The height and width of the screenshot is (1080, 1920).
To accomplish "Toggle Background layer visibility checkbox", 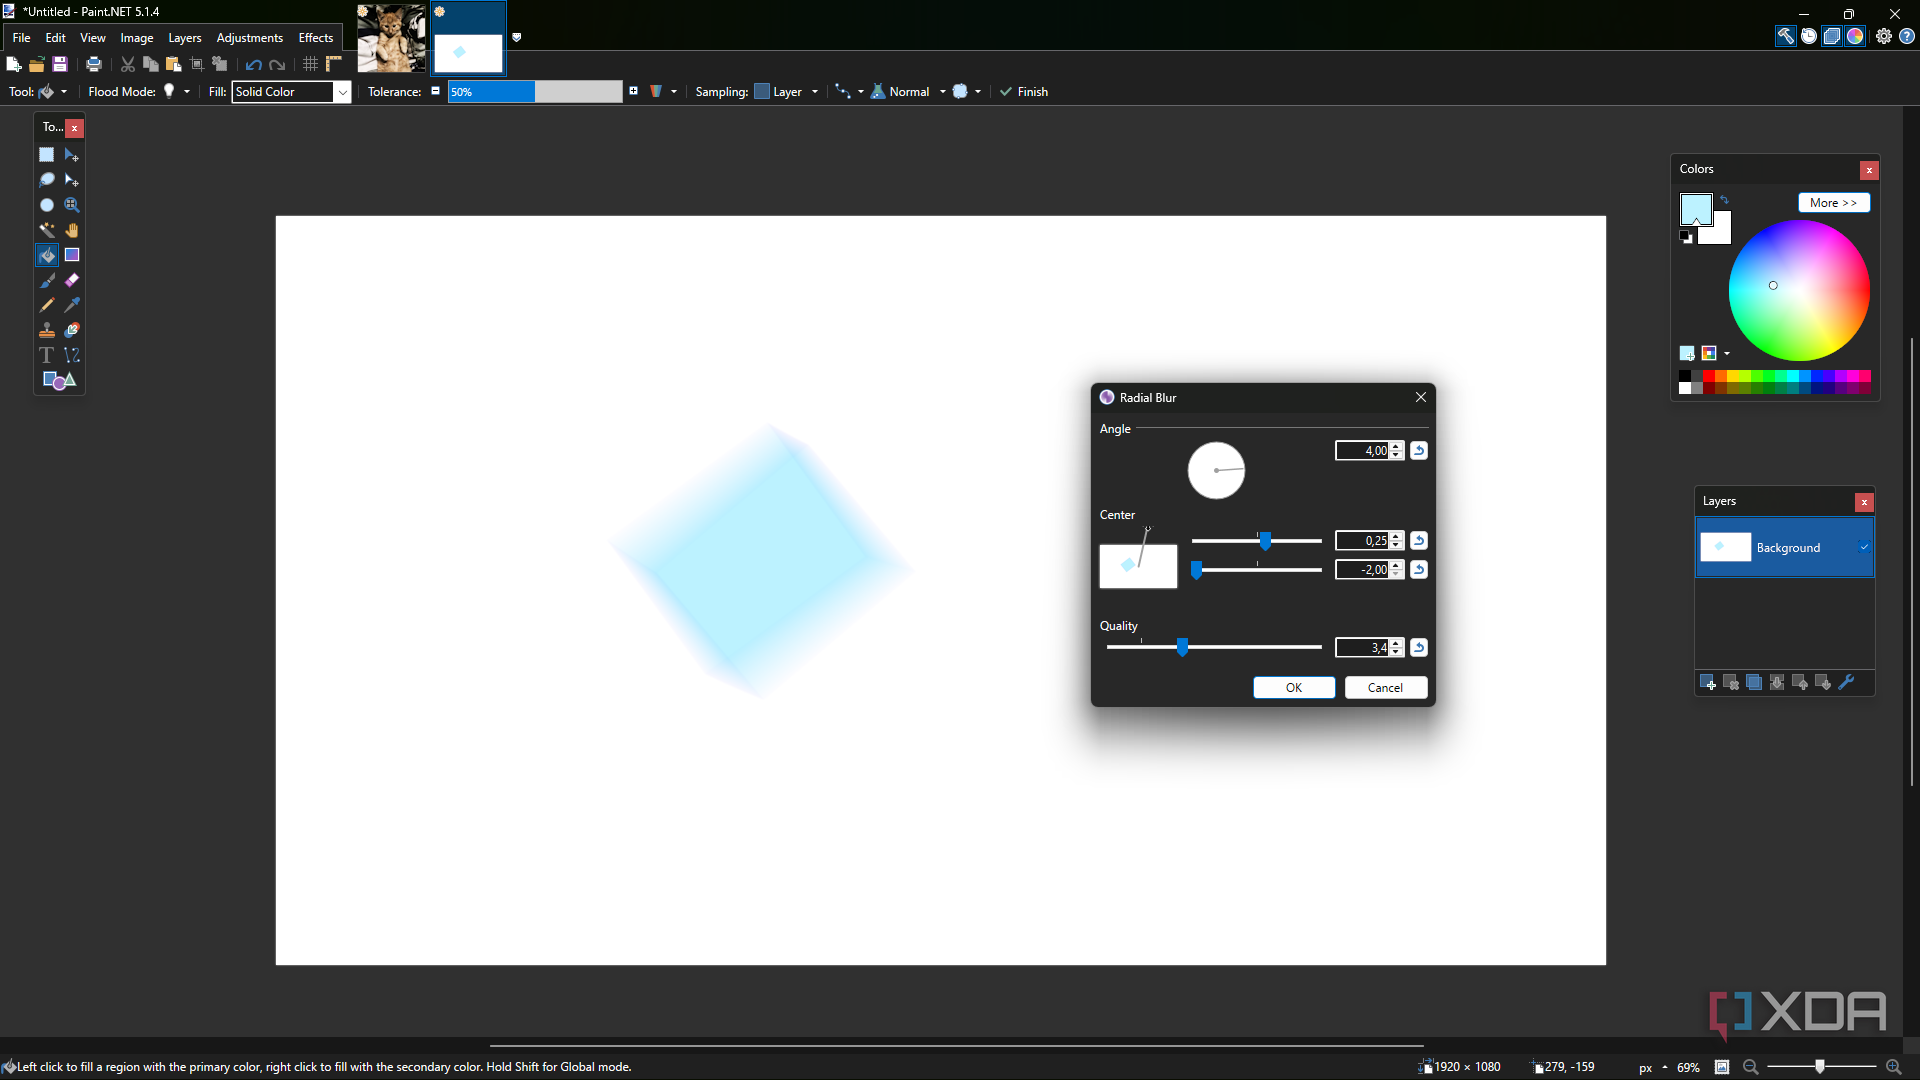I will 1864,547.
